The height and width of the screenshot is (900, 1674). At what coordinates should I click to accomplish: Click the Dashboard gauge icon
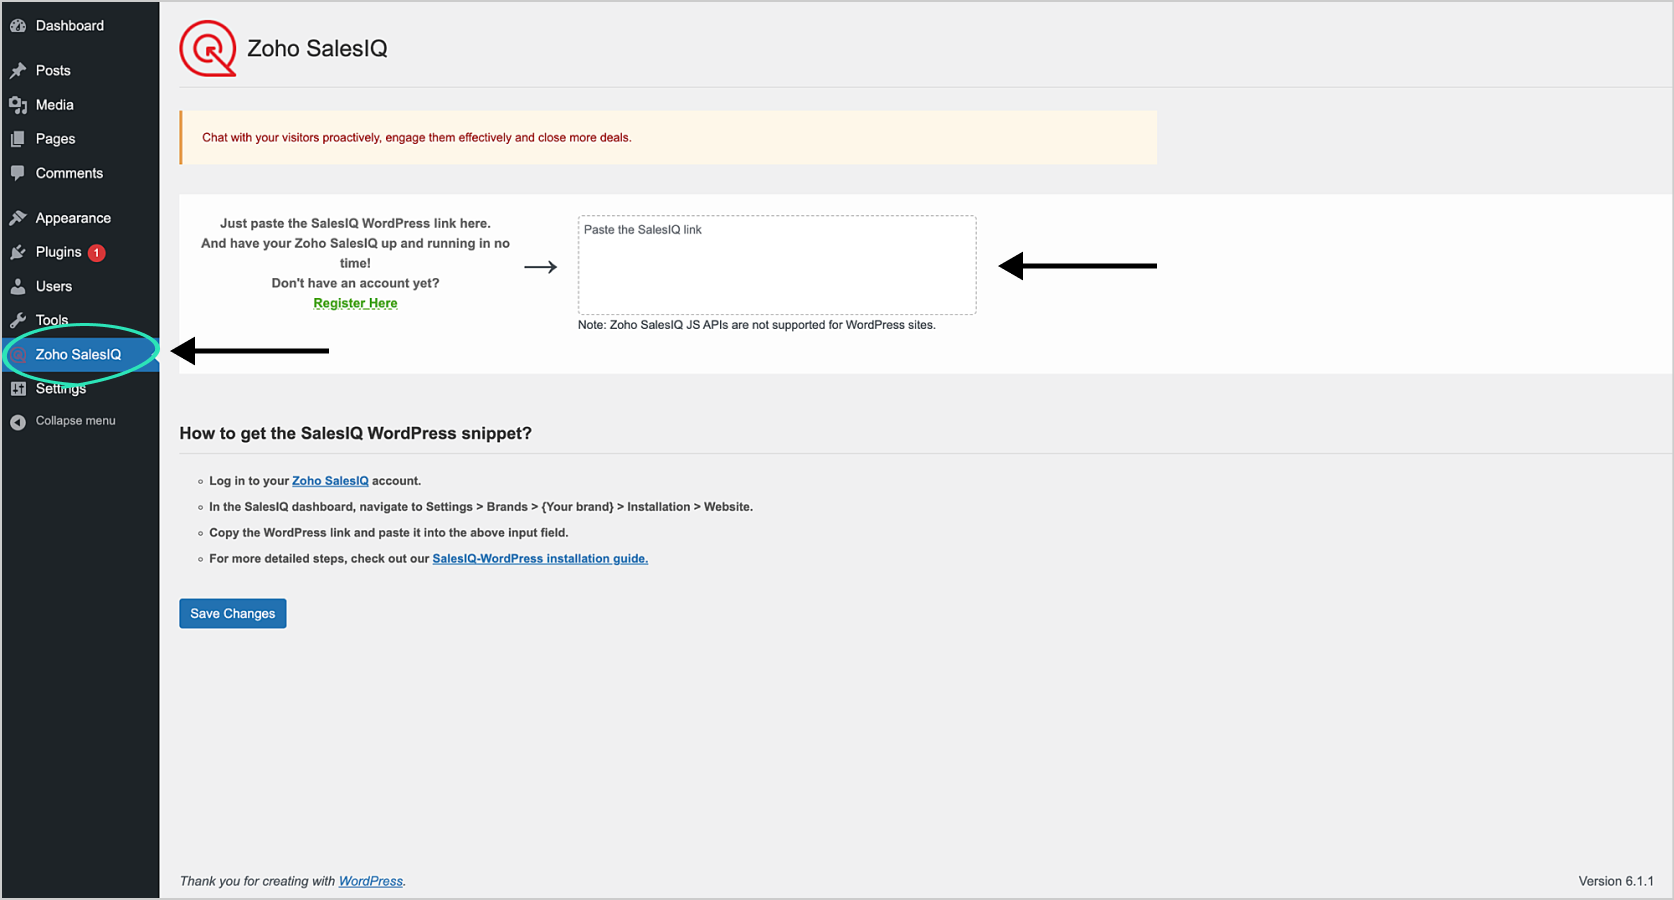(x=18, y=26)
